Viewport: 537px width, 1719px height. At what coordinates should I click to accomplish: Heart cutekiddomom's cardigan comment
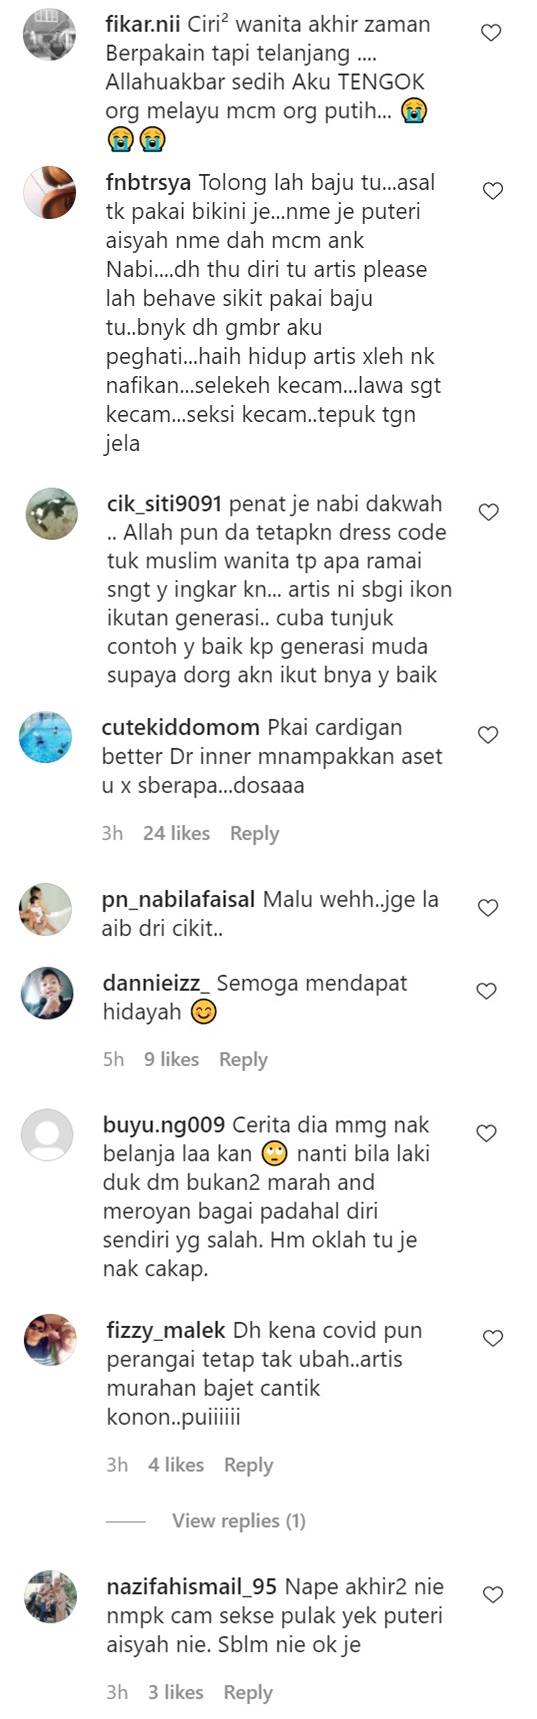tap(488, 735)
